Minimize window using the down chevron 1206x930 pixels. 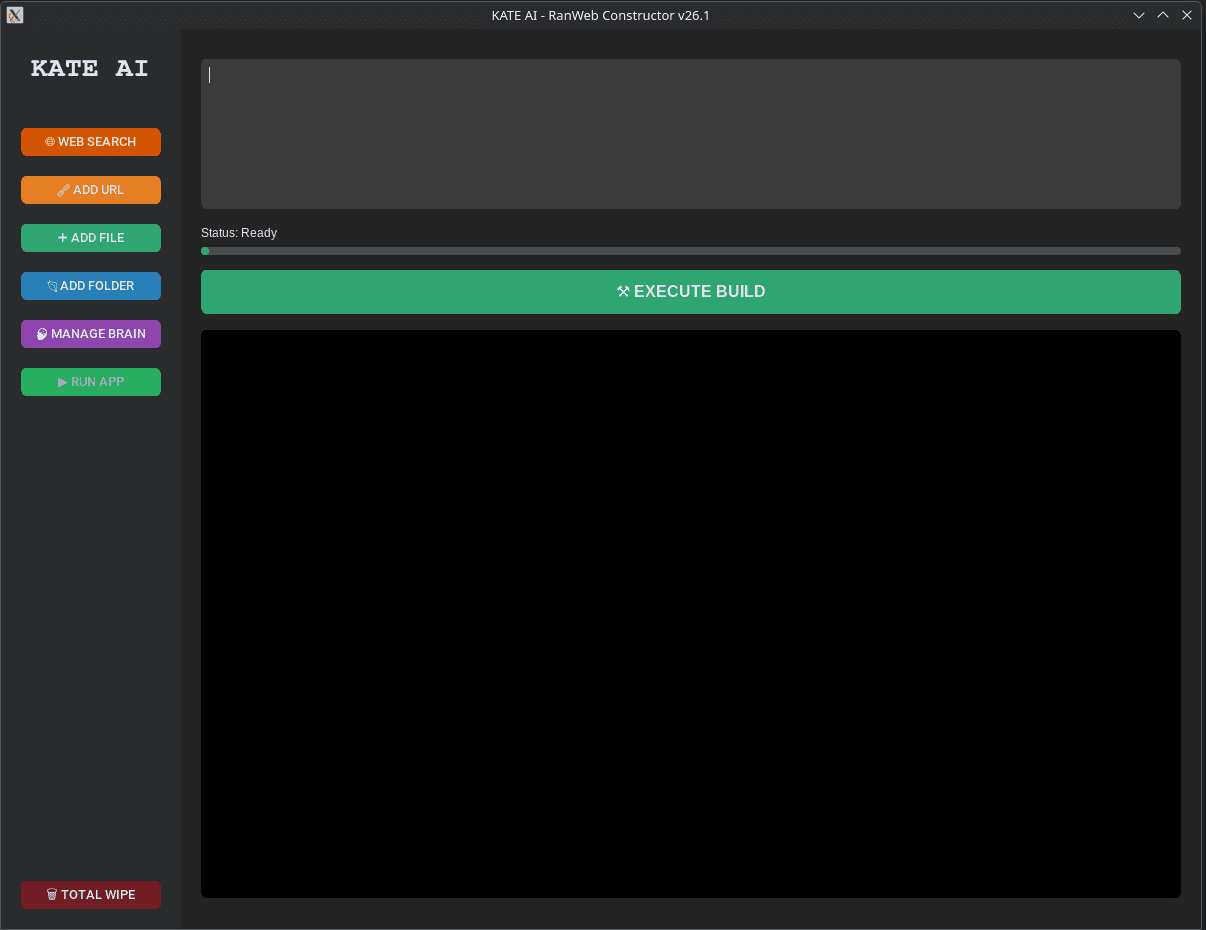pyautogui.click(x=1139, y=15)
